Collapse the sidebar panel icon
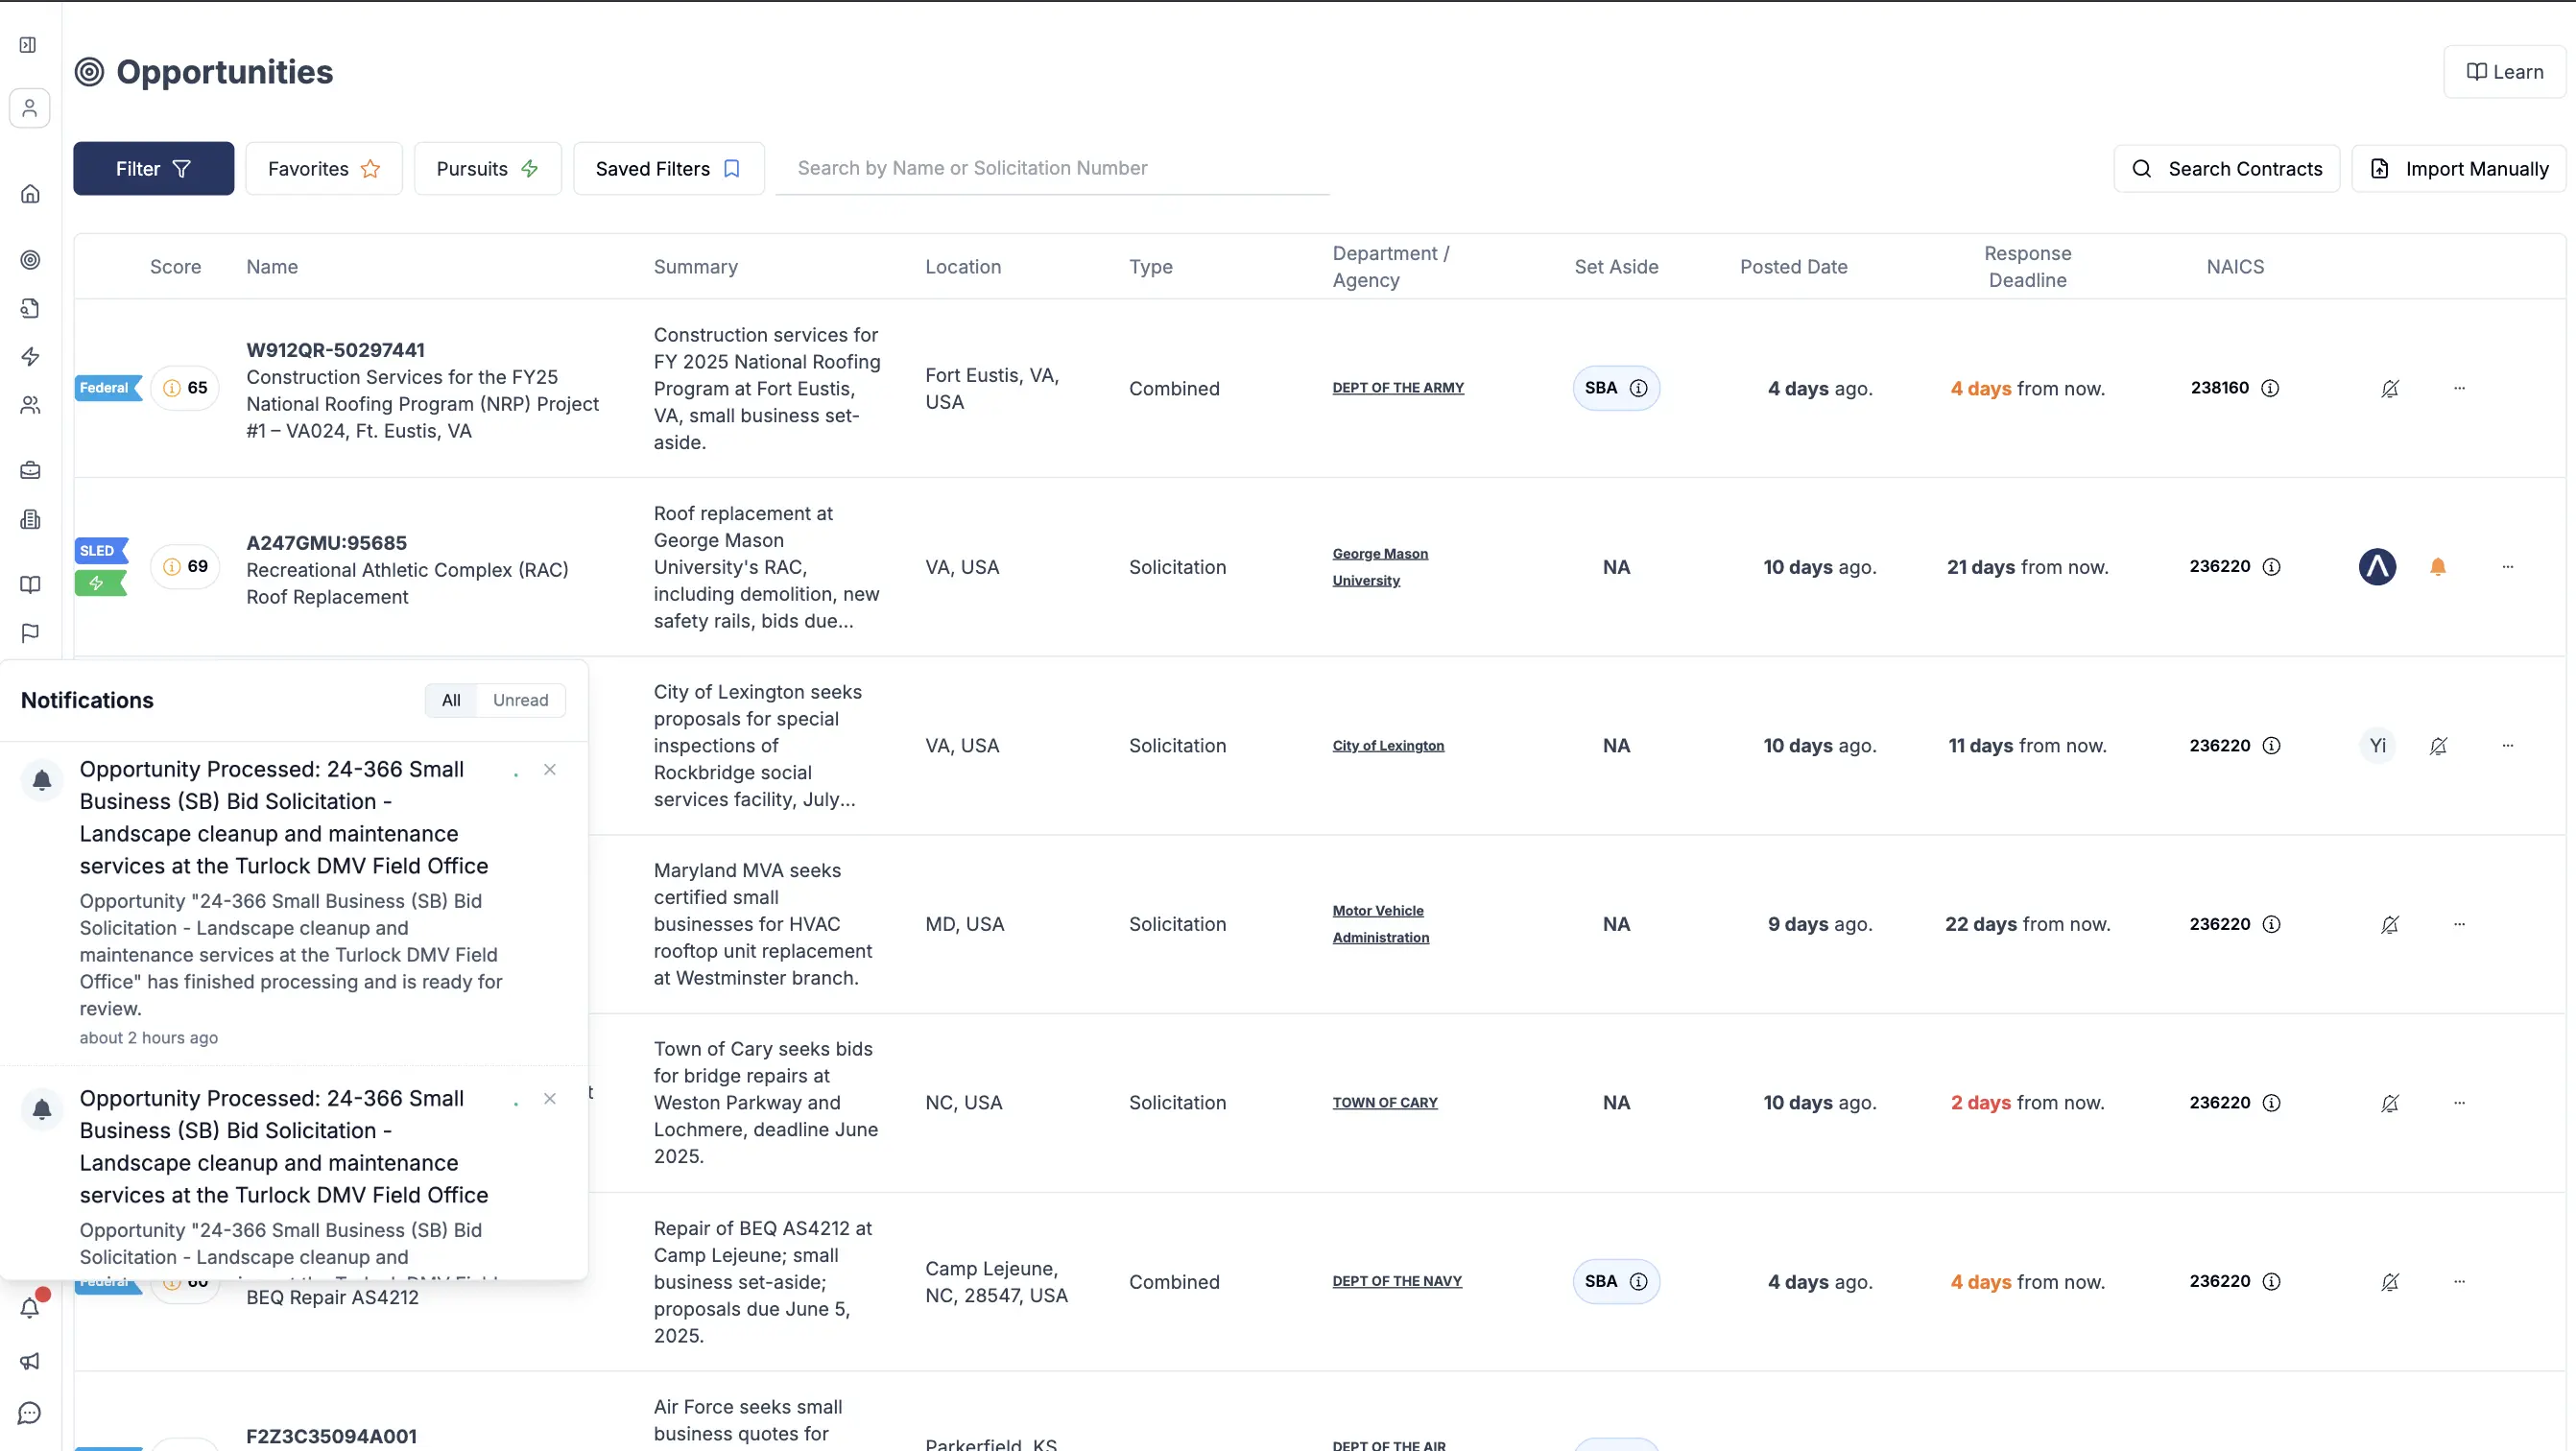Screen dimensions: 2576x1451 (x=28, y=45)
